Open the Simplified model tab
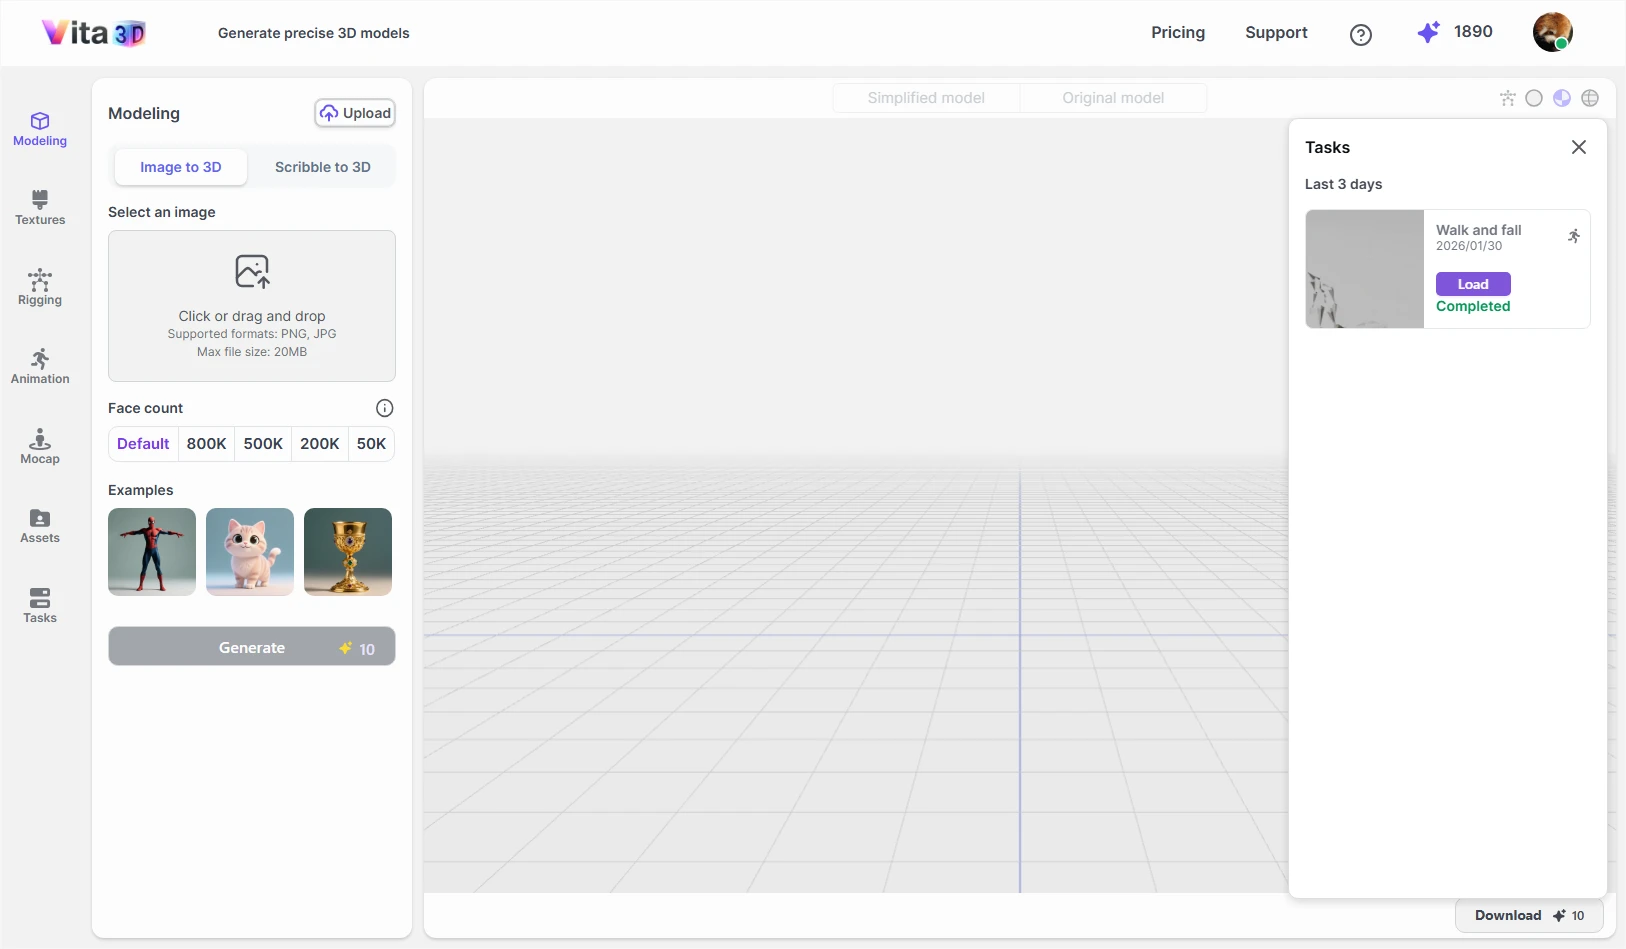Image resolution: width=1626 pixels, height=949 pixels. tap(927, 97)
